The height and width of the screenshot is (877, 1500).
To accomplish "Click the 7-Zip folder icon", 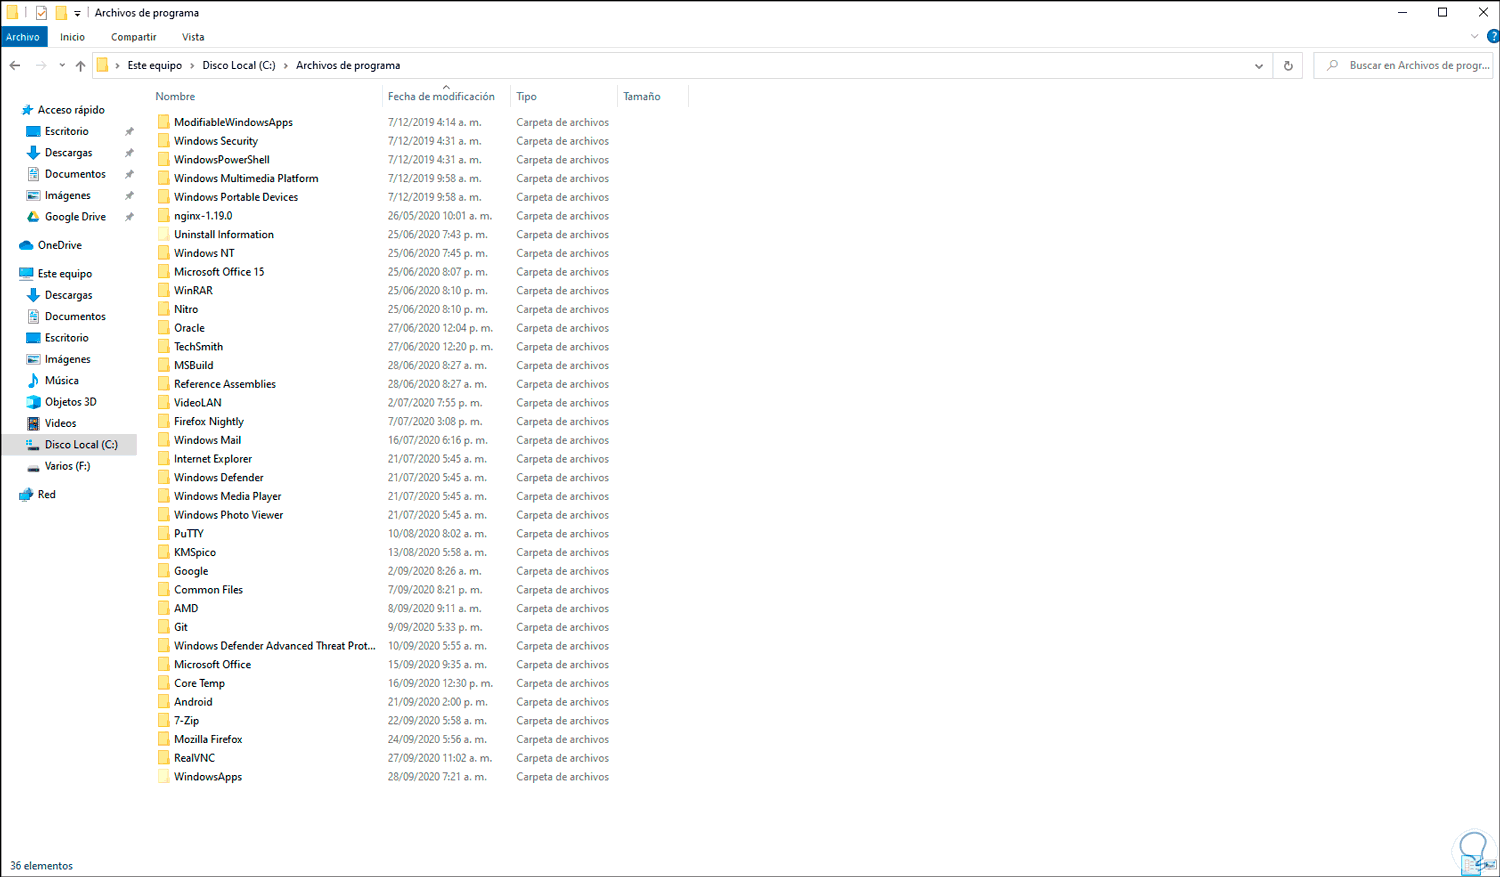I will (163, 721).
